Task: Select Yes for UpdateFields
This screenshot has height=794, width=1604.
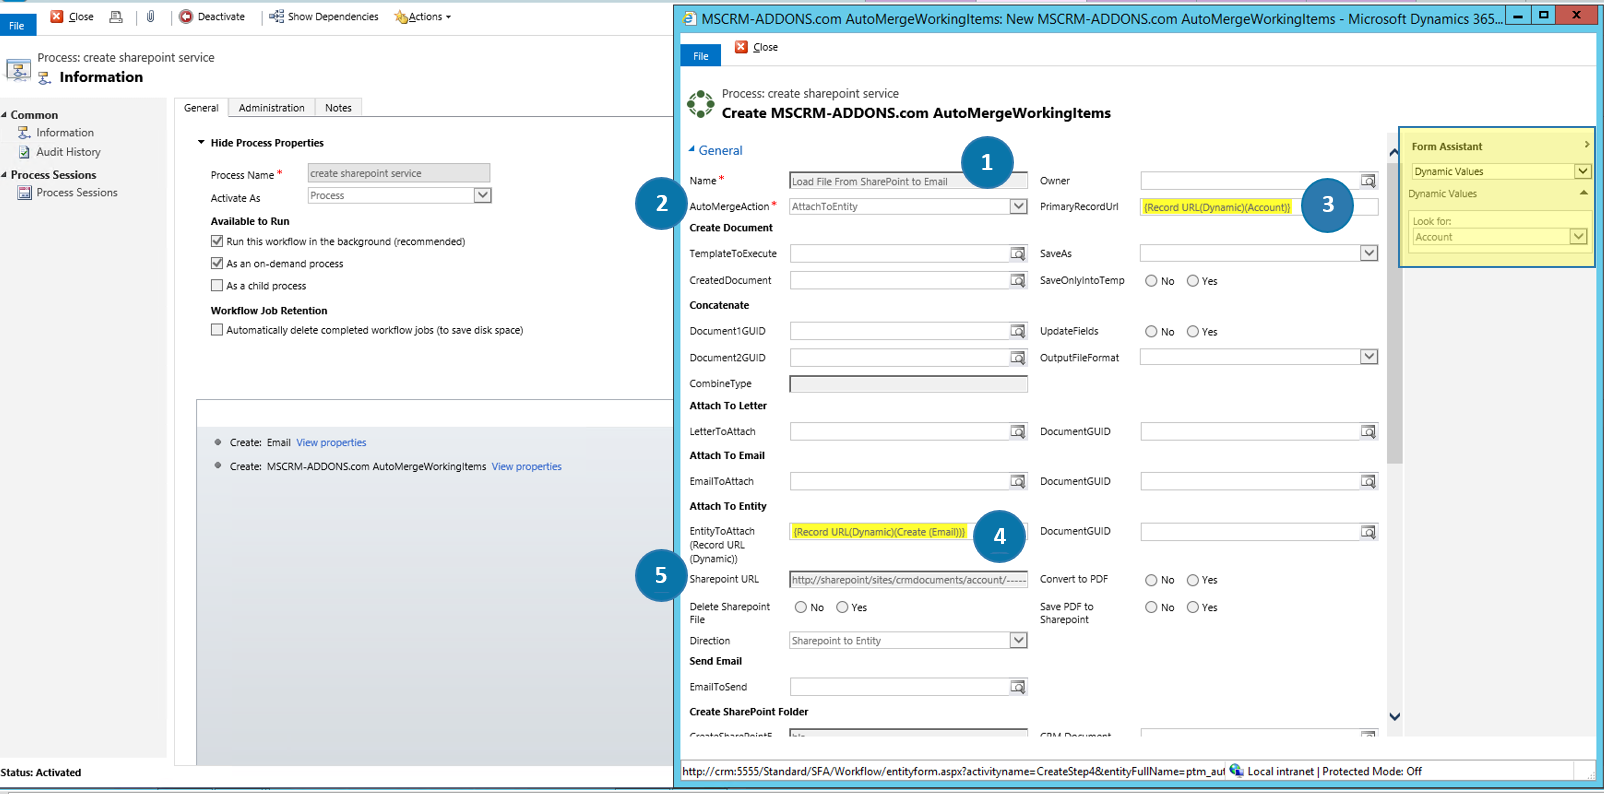Action: tap(1192, 331)
